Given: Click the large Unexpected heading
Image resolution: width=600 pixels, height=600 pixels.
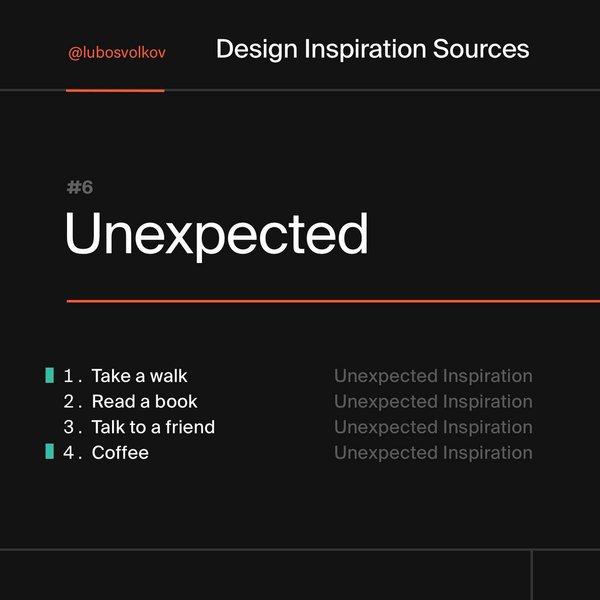Looking at the screenshot, I should tap(217, 235).
